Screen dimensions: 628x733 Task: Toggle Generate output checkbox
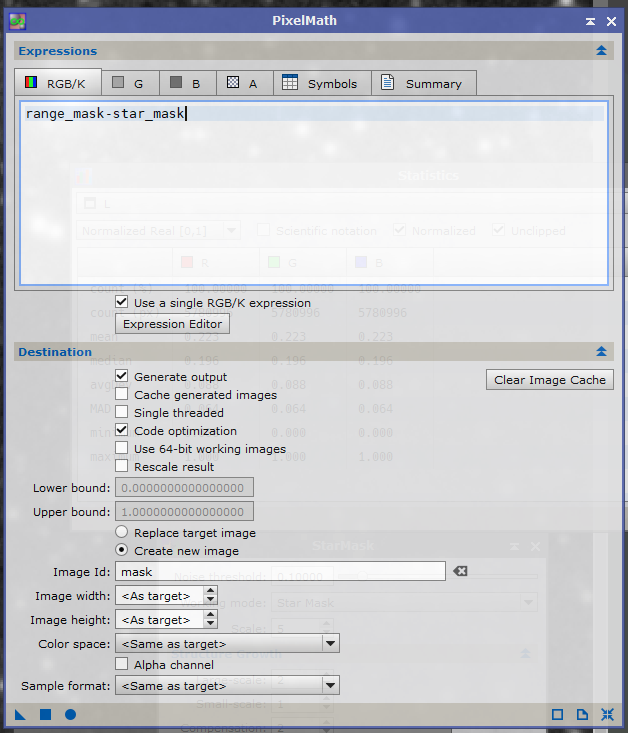pos(122,376)
